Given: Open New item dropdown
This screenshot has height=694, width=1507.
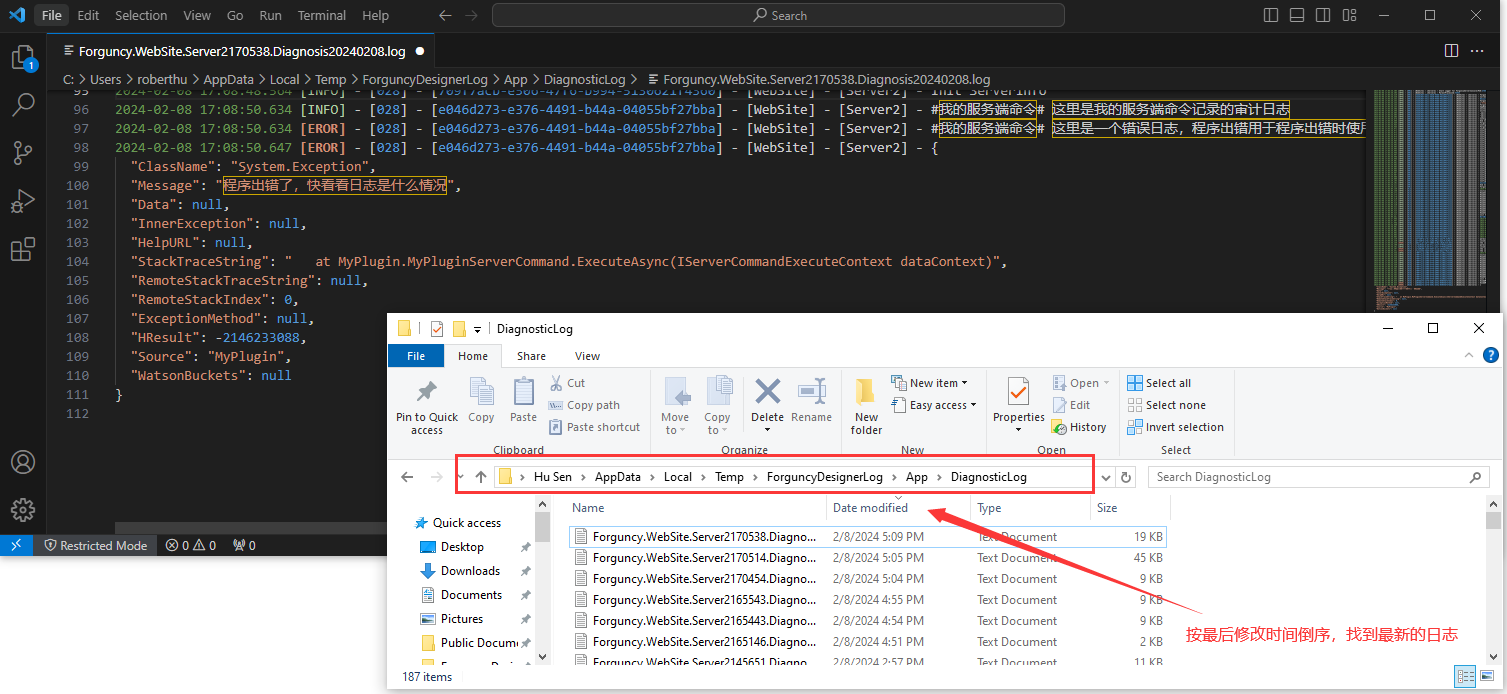Looking at the screenshot, I should (x=930, y=383).
